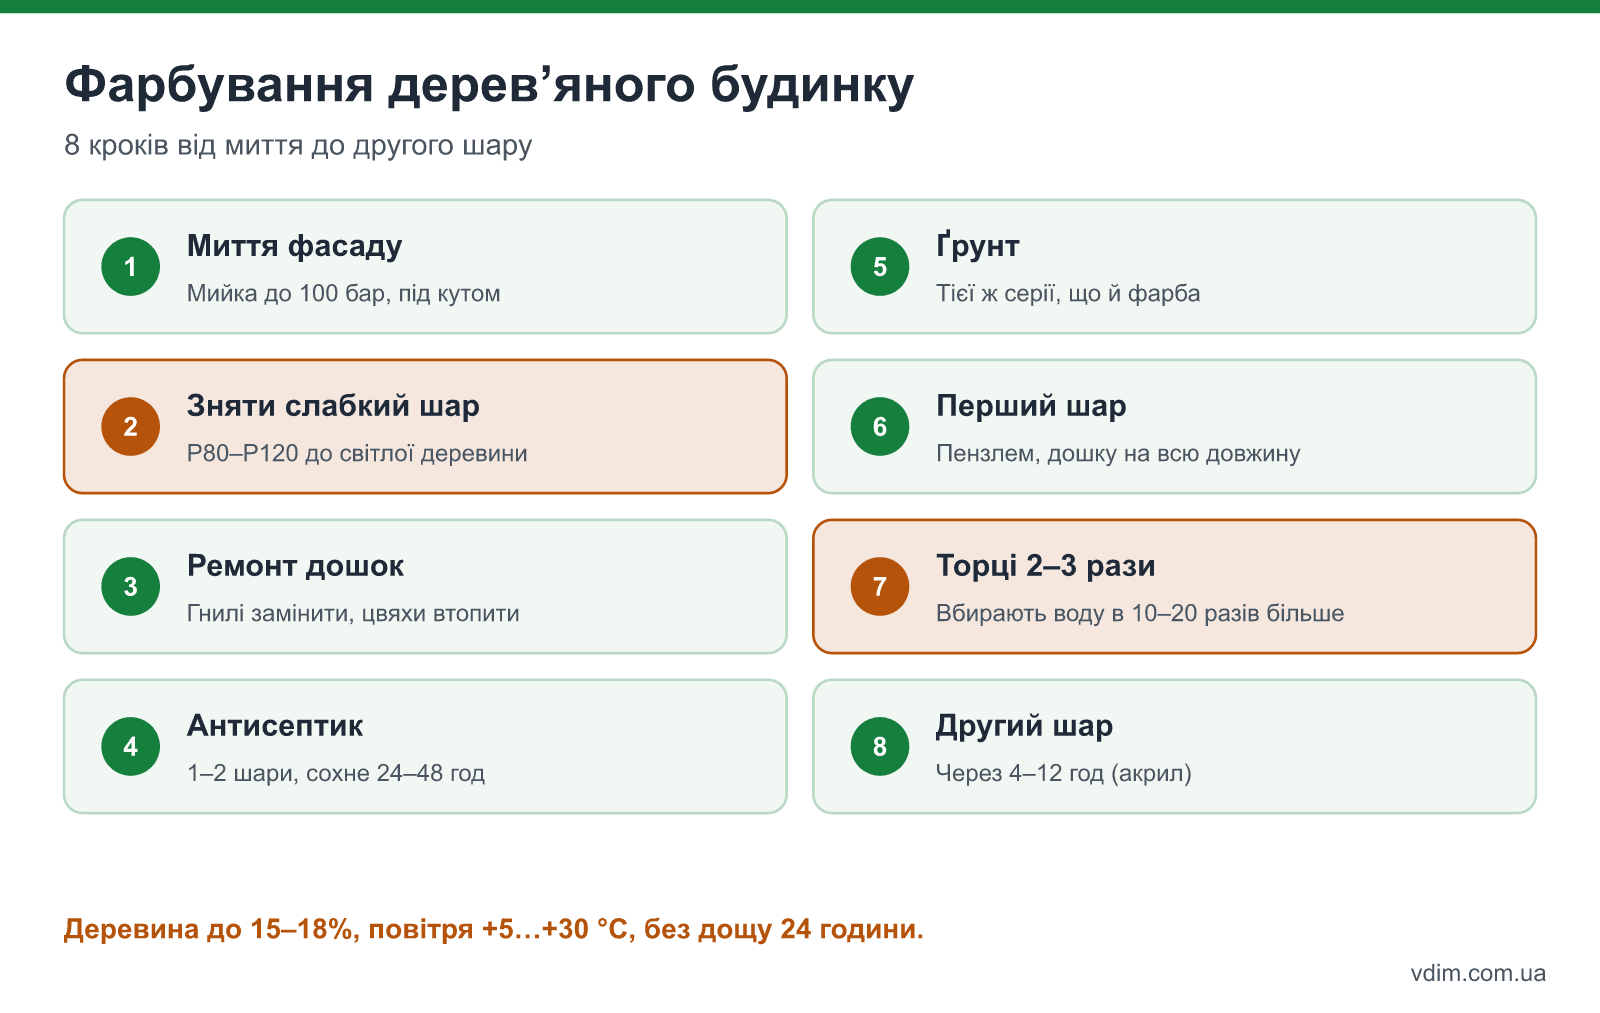Click the green number 8 circle
The height and width of the screenshot is (1013, 1600).
point(880,747)
